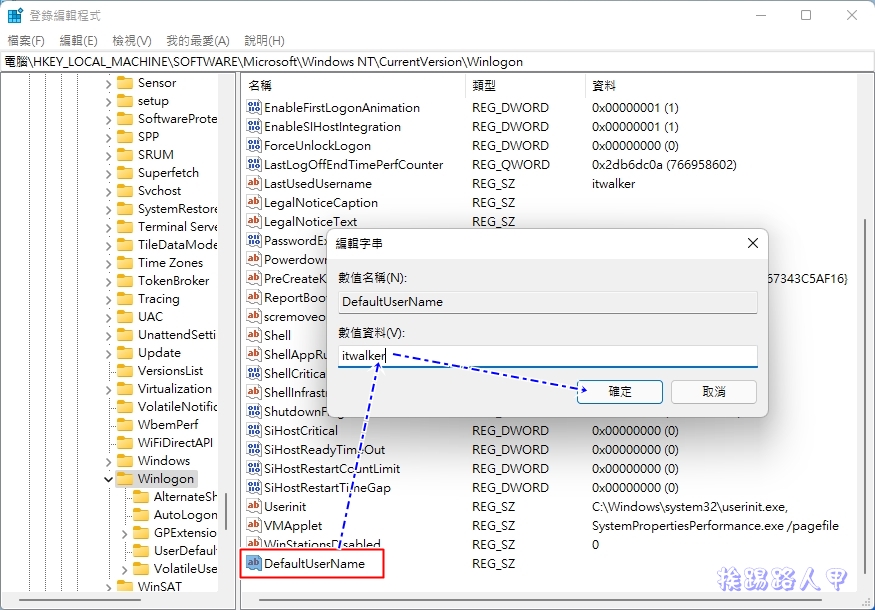Click the userinit.exe path data cell
This screenshot has width=875, height=610.
coord(690,507)
